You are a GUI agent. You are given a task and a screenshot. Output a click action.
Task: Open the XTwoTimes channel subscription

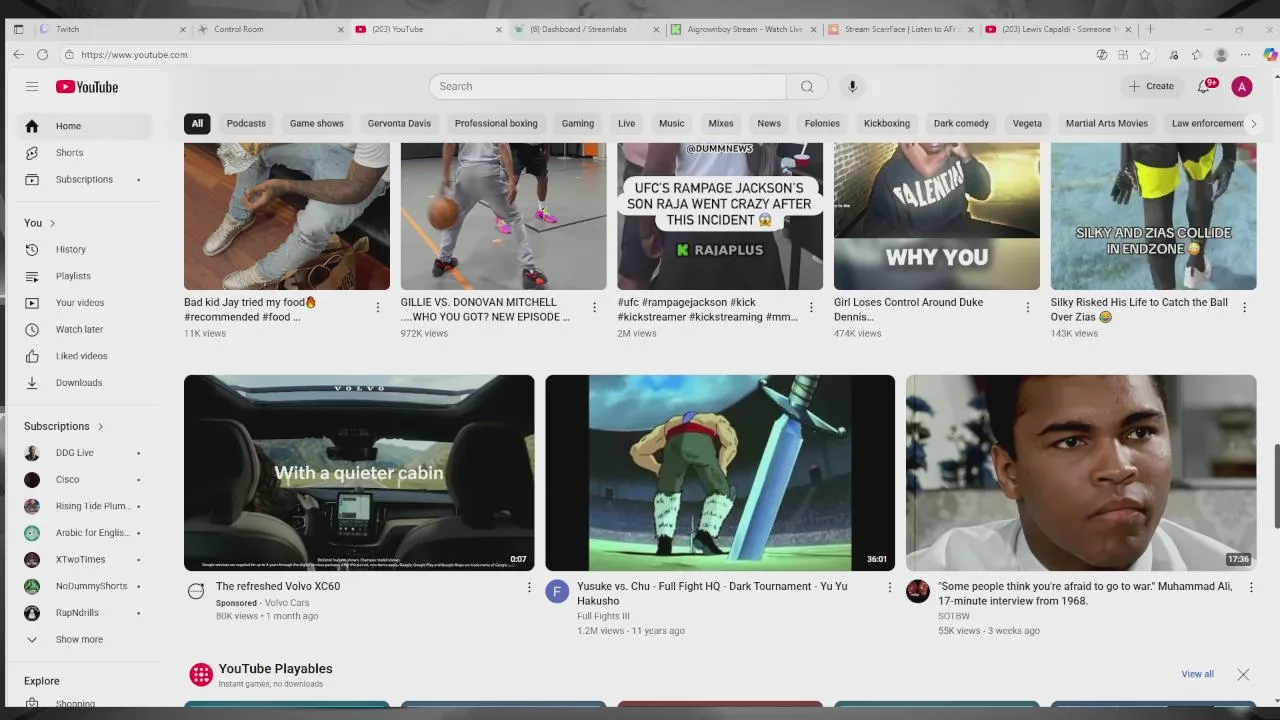(x=85, y=560)
